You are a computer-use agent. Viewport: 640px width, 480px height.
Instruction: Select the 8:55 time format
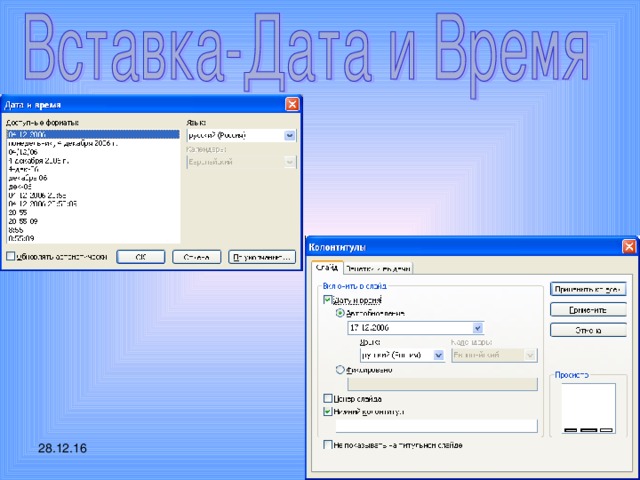pos(93,230)
